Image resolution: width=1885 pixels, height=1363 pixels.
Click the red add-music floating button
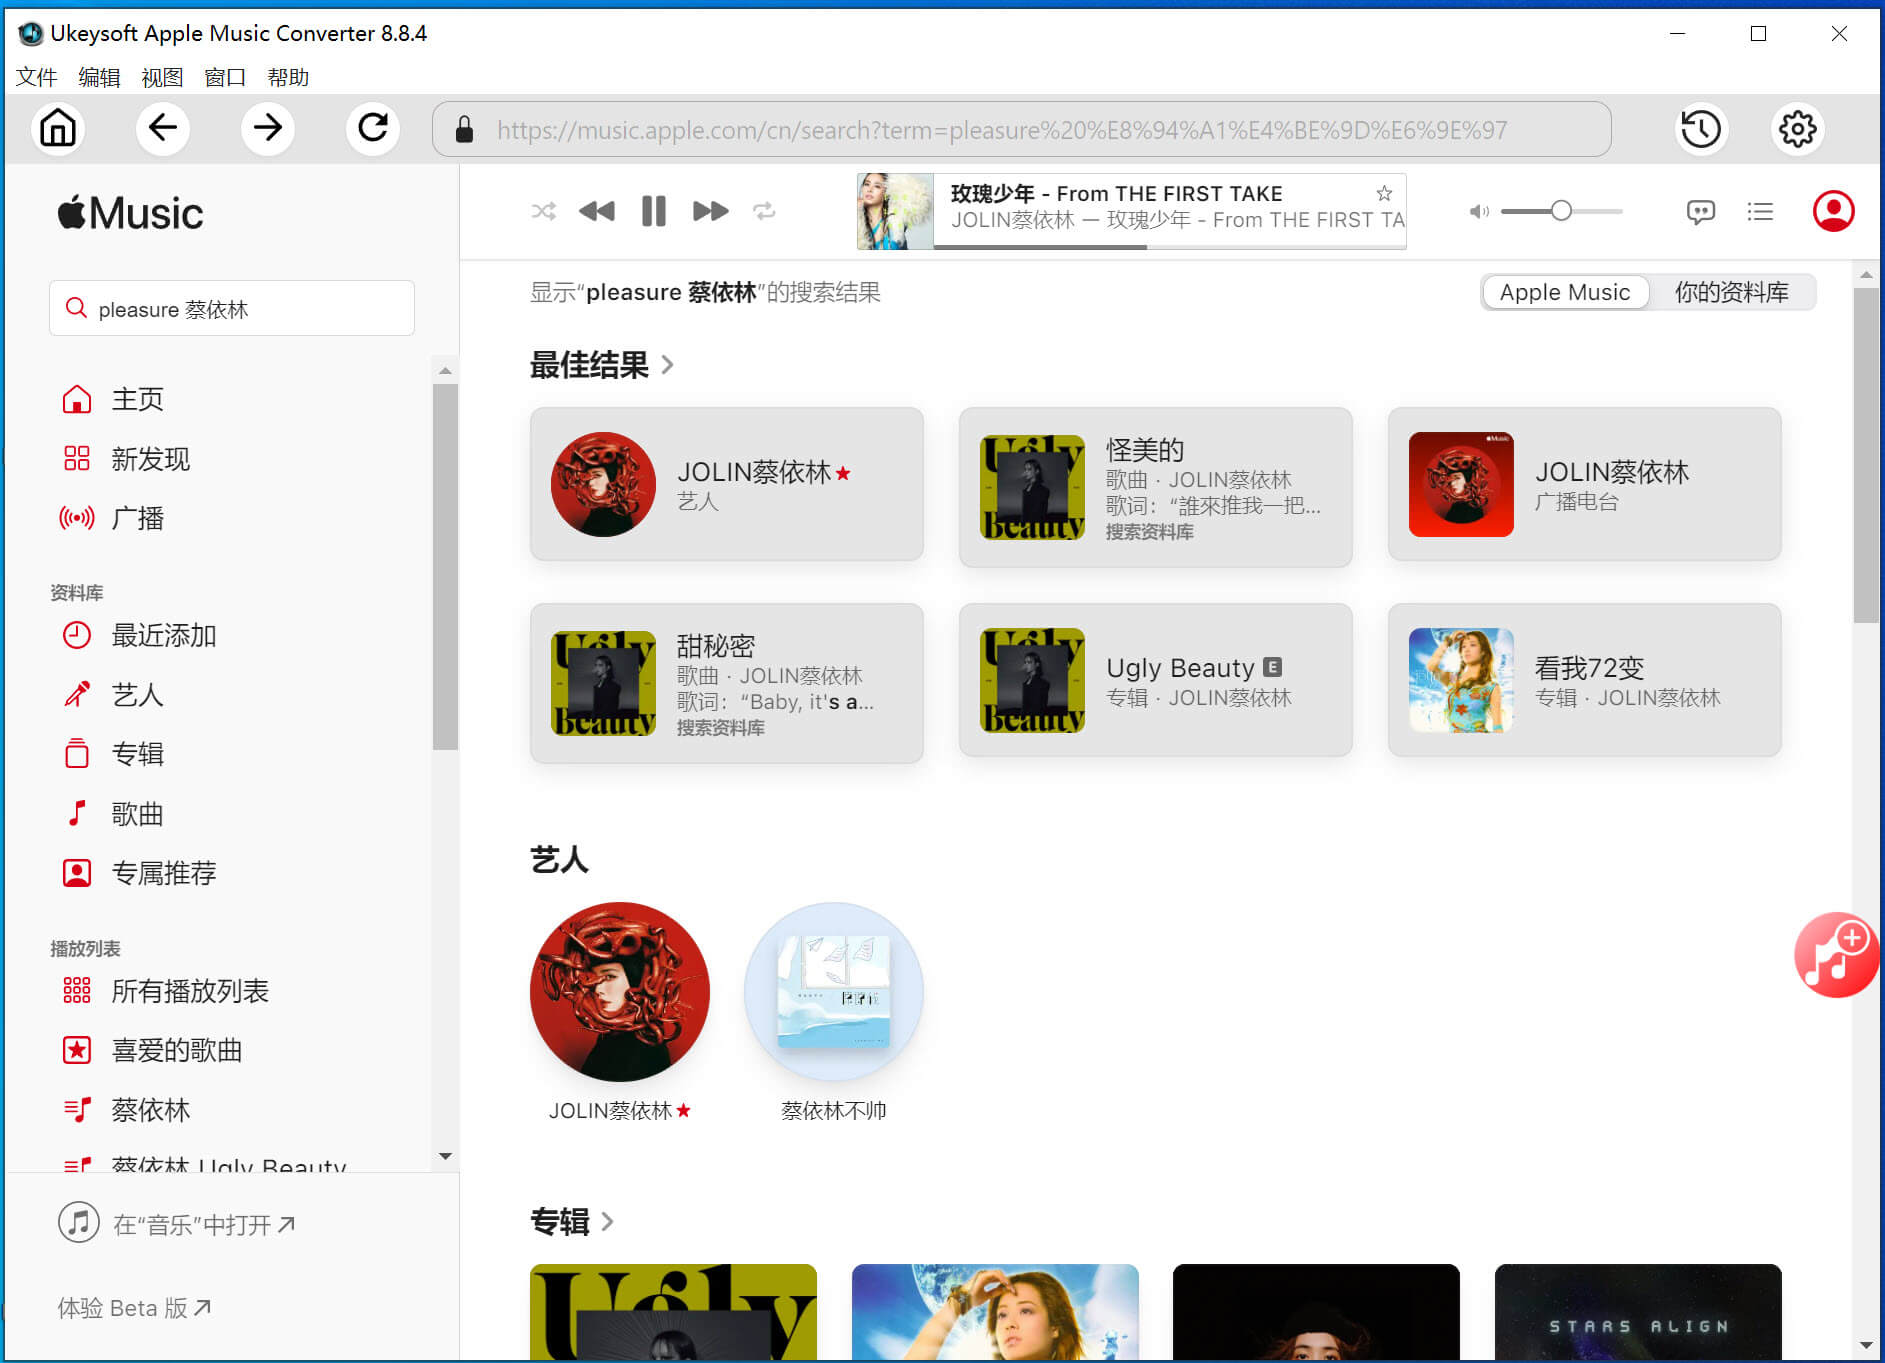(x=1837, y=955)
